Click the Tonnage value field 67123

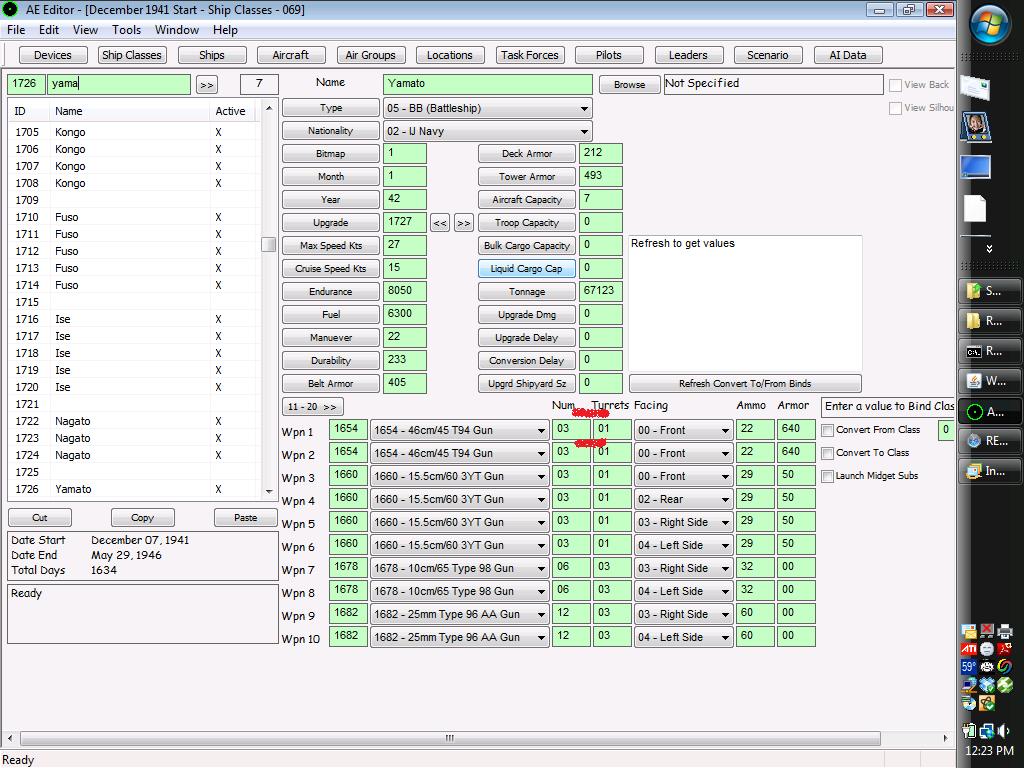click(x=600, y=291)
